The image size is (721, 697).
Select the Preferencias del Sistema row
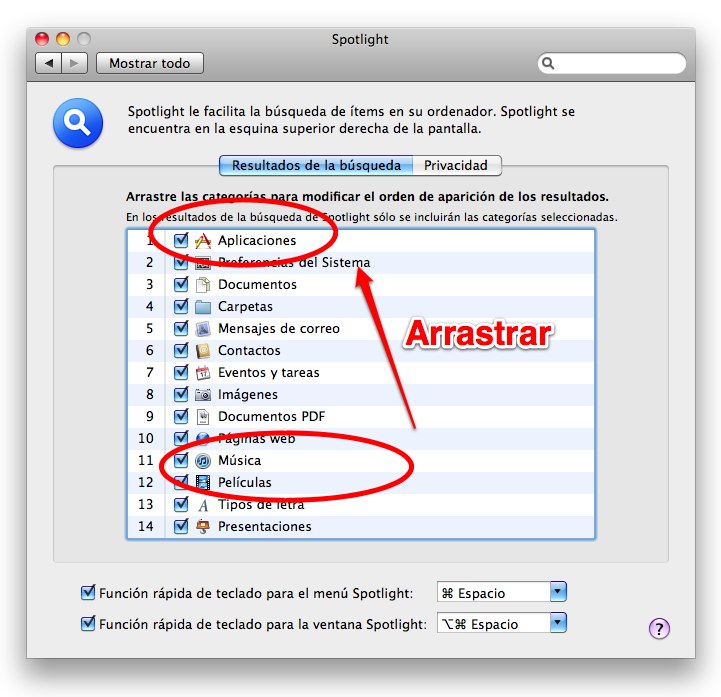click(361, 263)
